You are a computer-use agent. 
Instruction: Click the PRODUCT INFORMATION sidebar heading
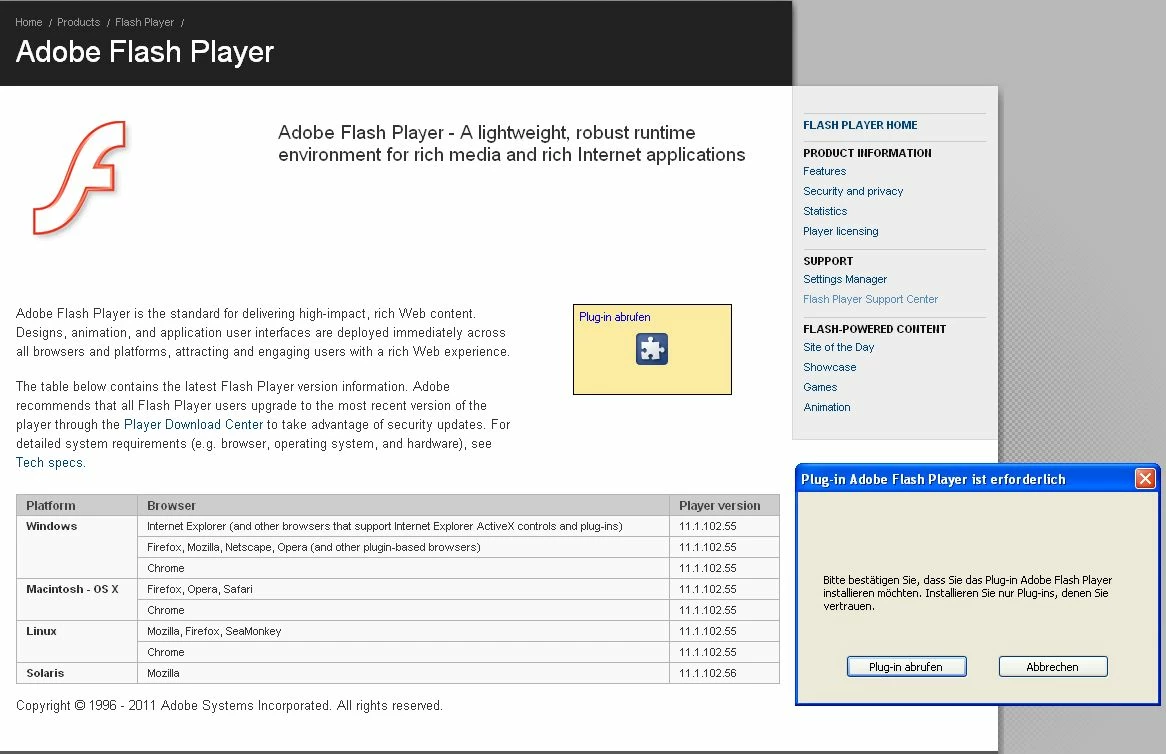867,152
